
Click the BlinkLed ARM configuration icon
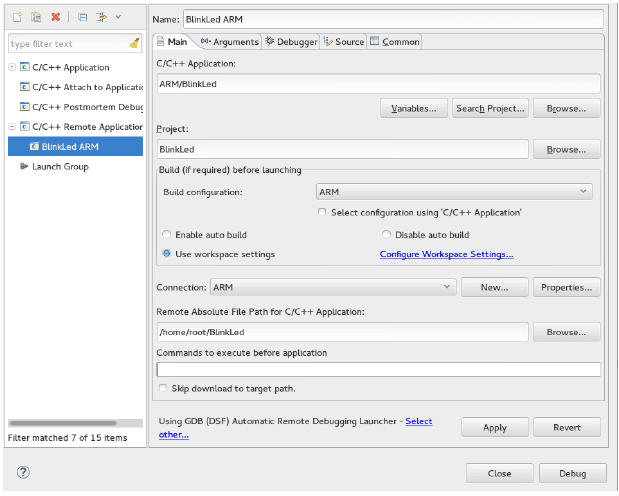click(x=34, y=147)
